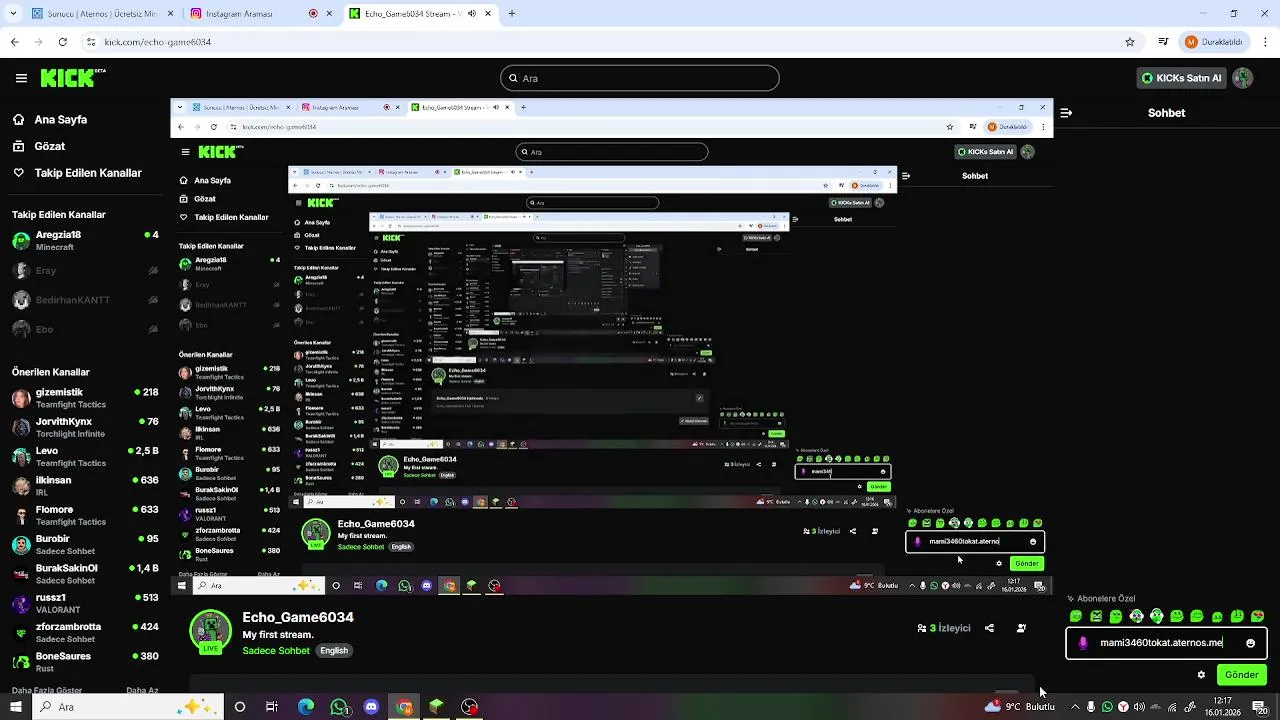The width and height of the screenshot is (1280, 720).
Task: Click KICKs Satın Al button
Action: click(x=1182, y=78)
